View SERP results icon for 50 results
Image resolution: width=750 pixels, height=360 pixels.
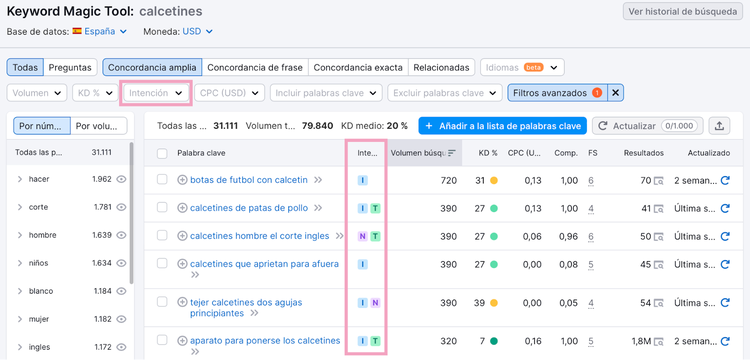coord(659,236)
